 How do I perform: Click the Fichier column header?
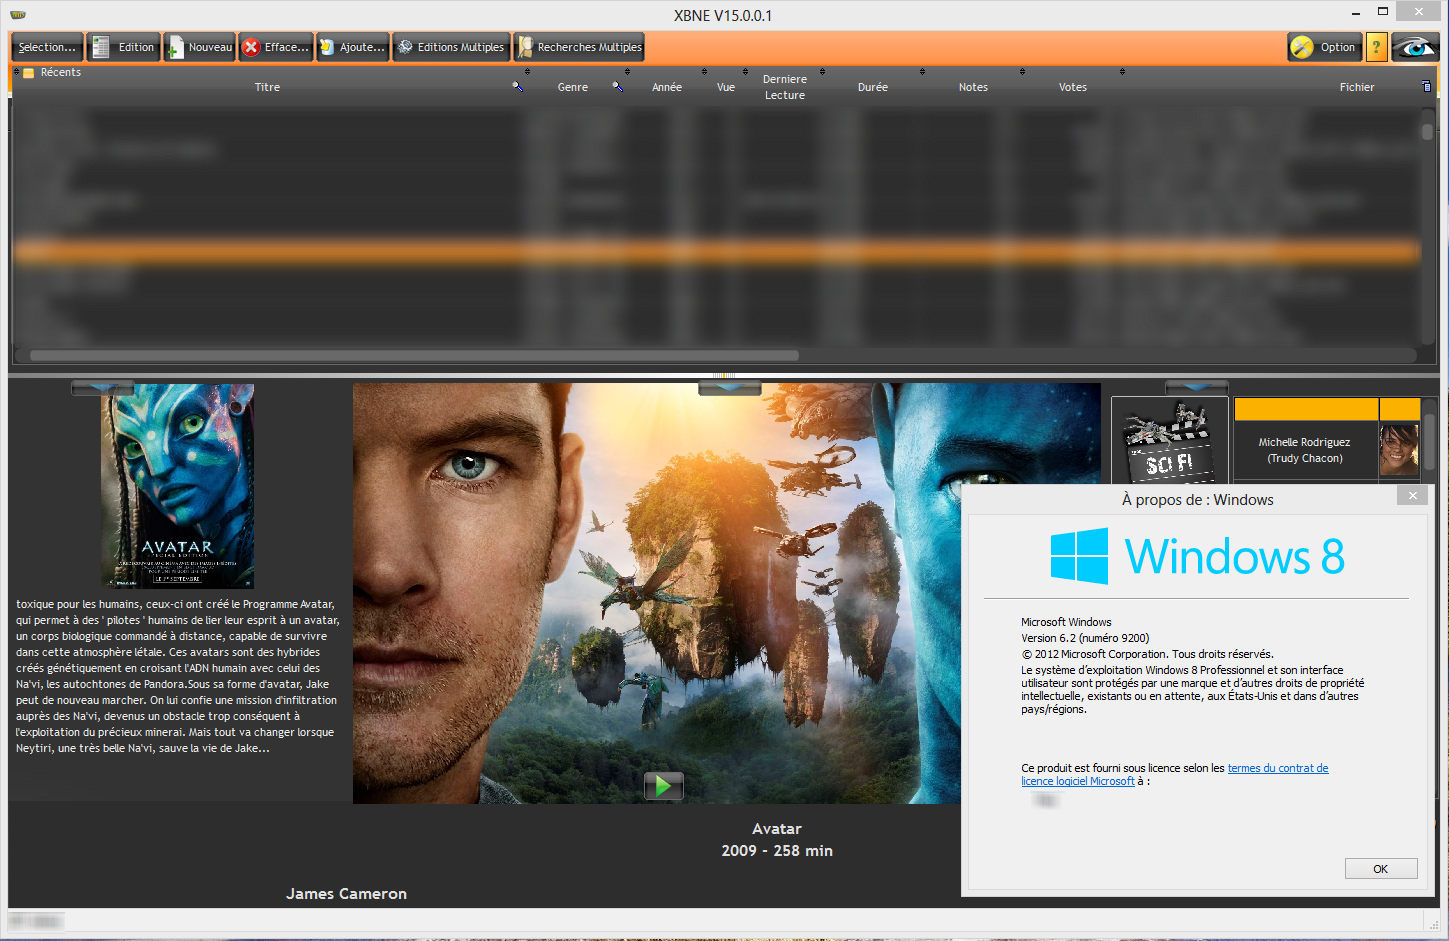coord(1357,87)
